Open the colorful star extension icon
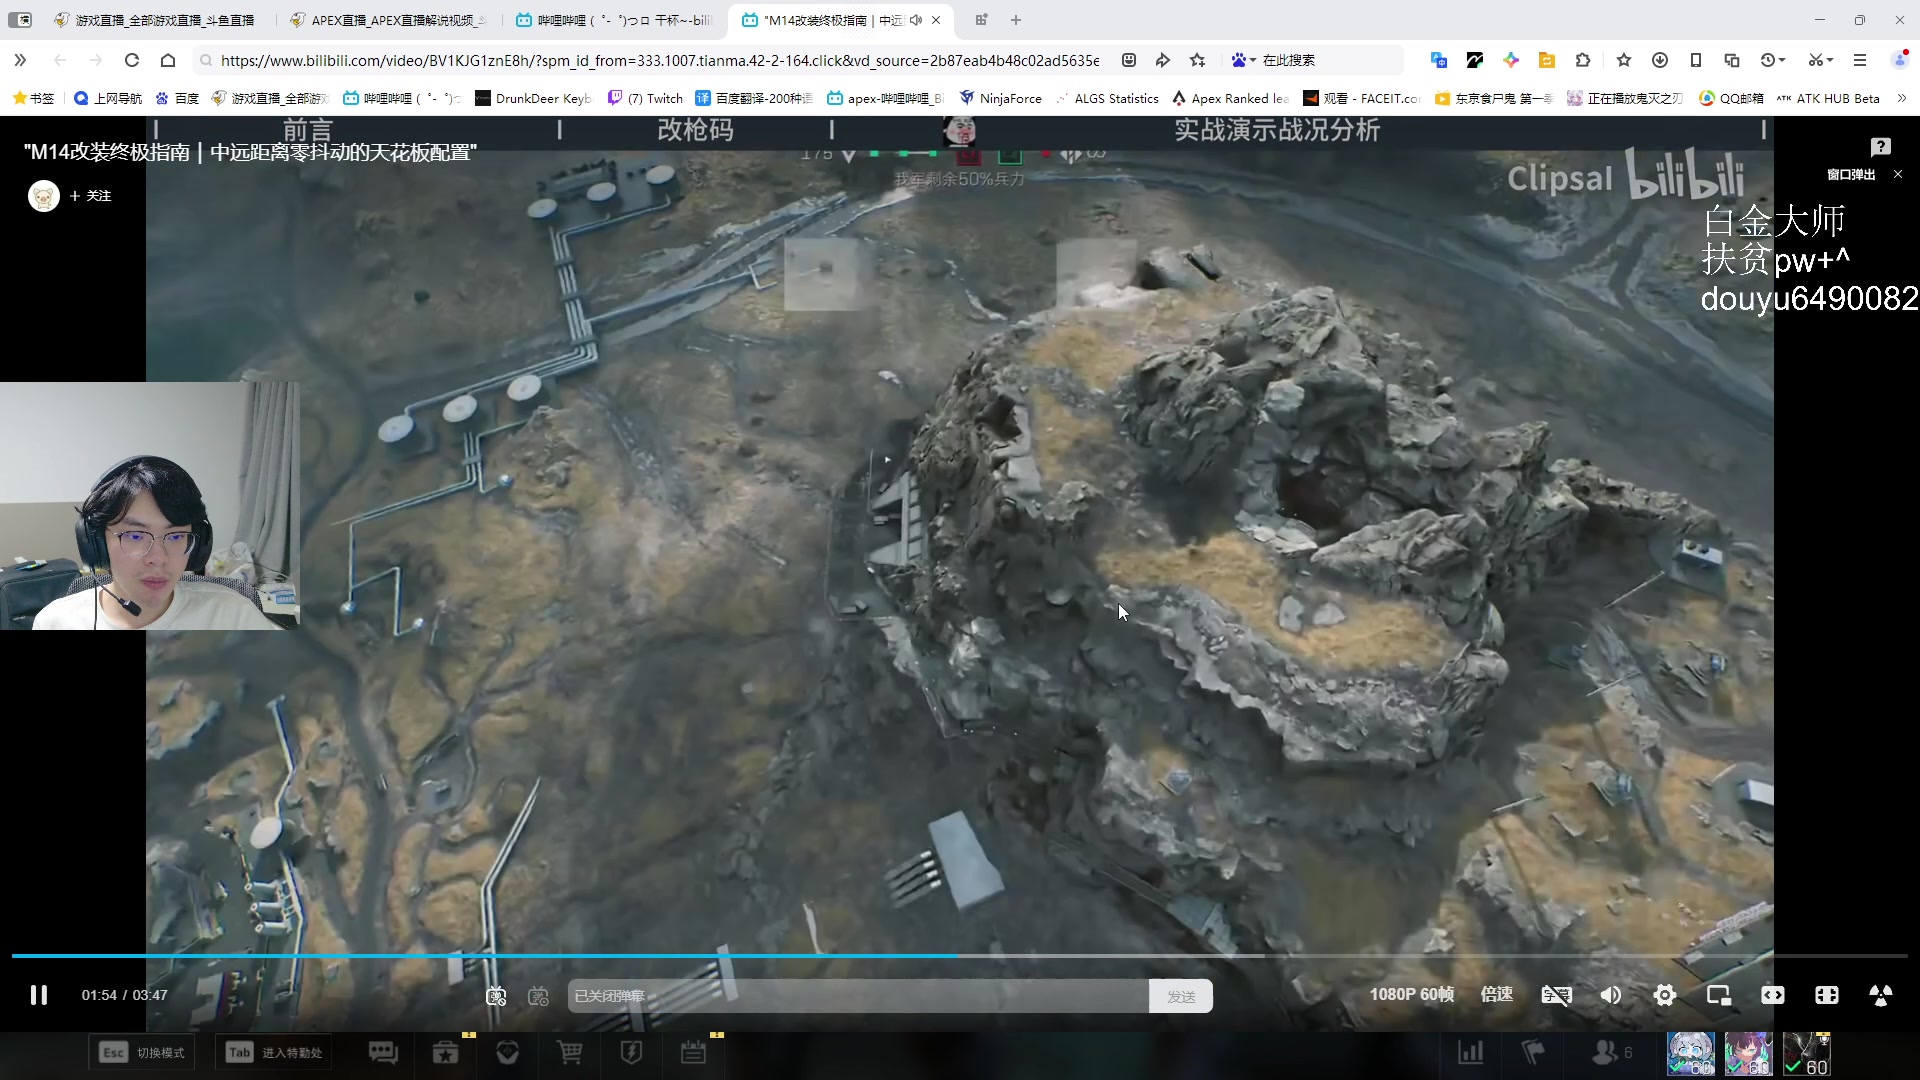 click(x=1510, y=60)
